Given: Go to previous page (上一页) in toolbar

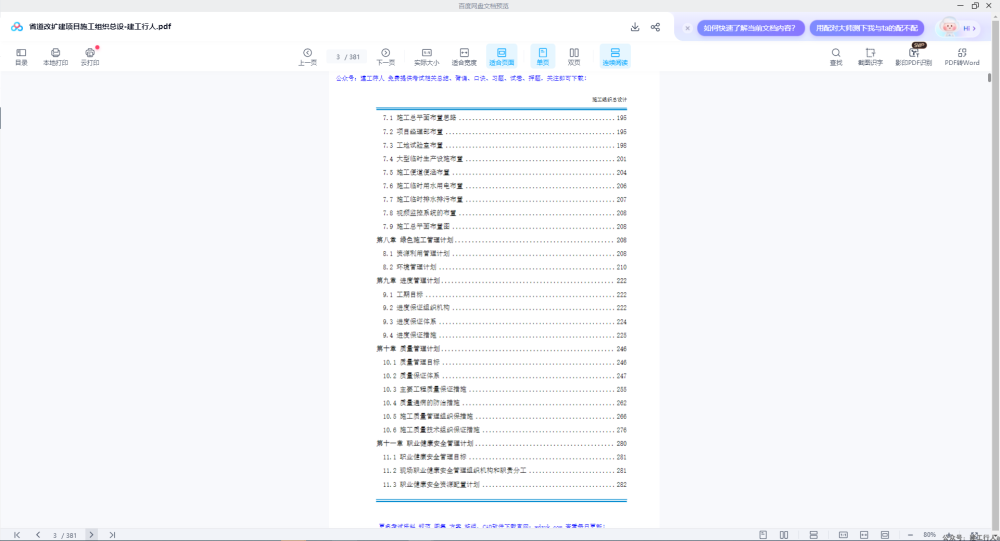Looking at the screenshot, I should (x=307, y=57).
